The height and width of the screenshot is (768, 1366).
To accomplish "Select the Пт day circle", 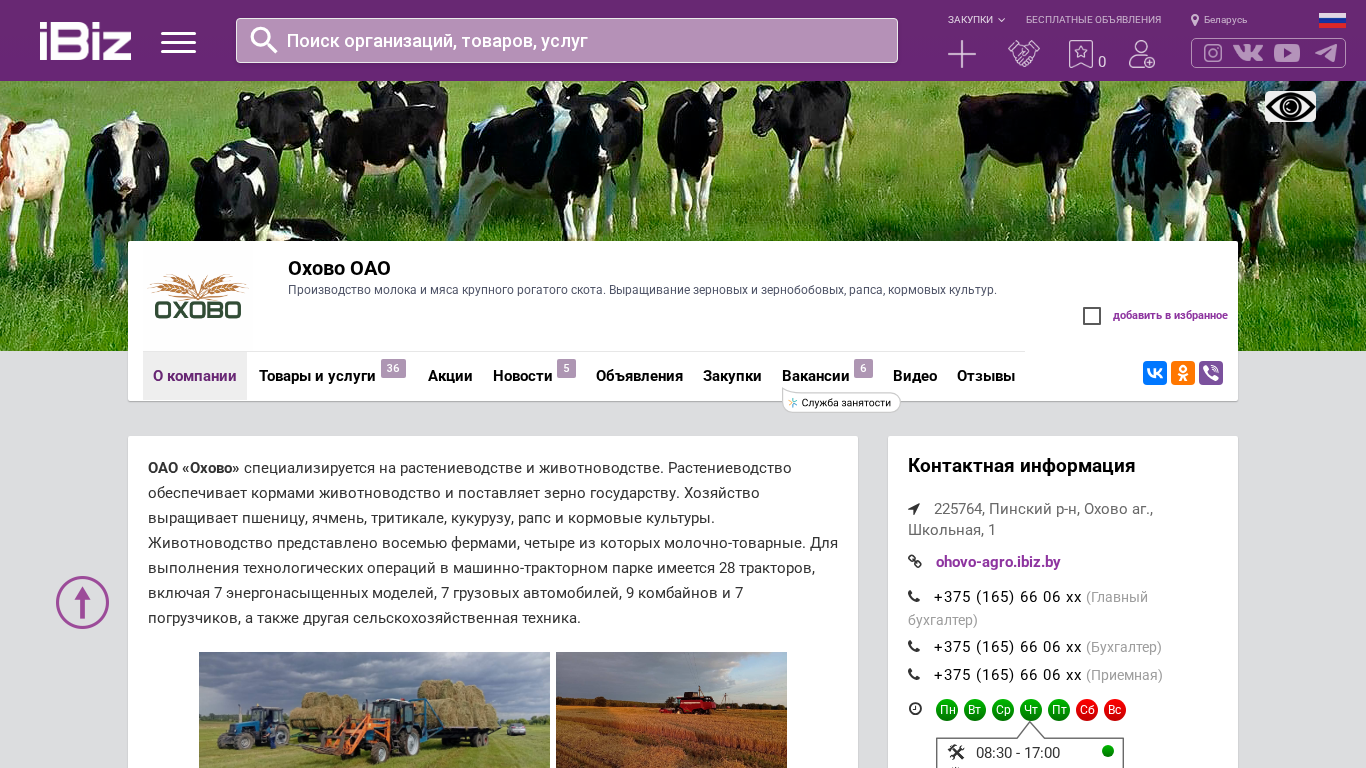I will 1059,710.
